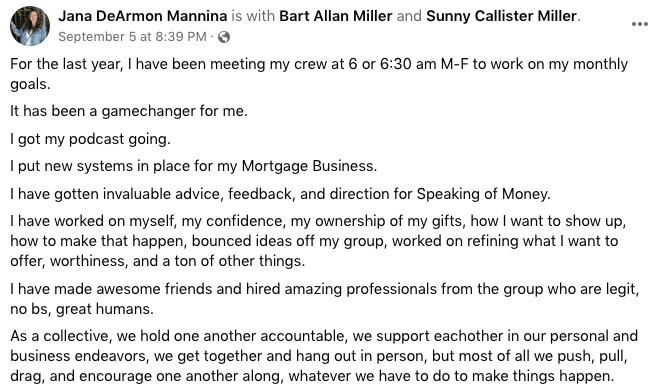Click the paragraph starting "I have made awesome friends"
Screen dimensions: 670x388
[325, 299]
